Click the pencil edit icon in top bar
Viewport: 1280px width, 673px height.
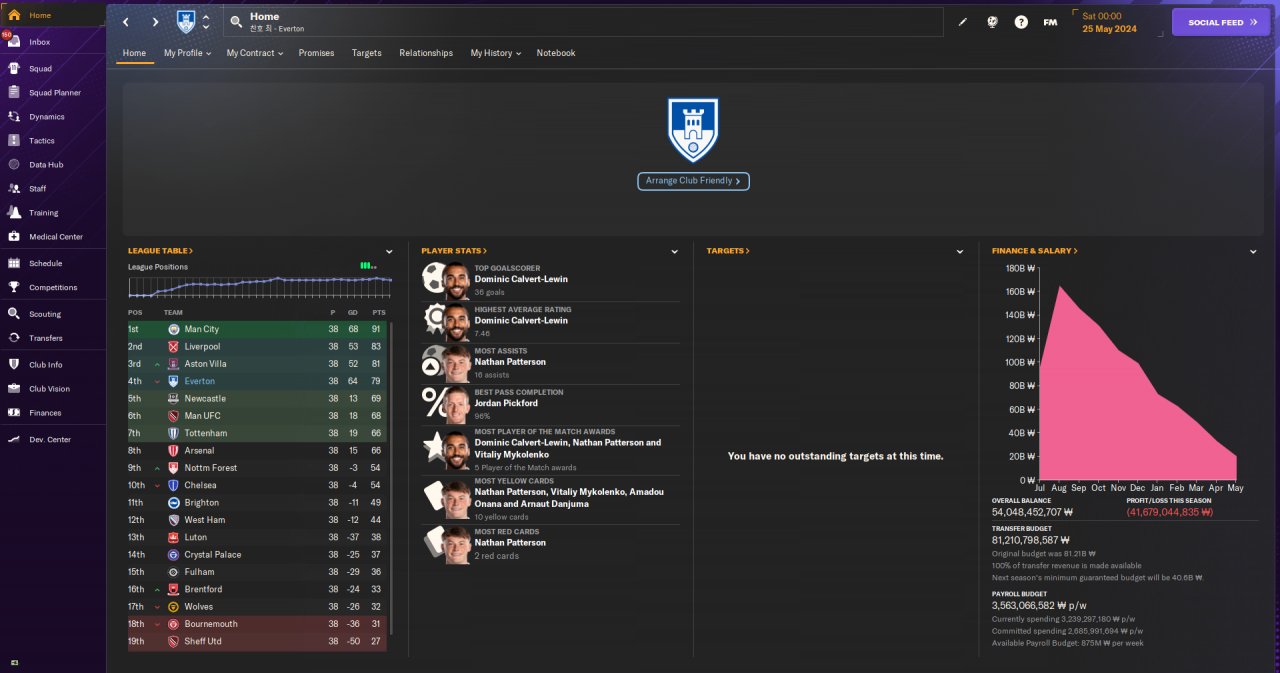963,22
